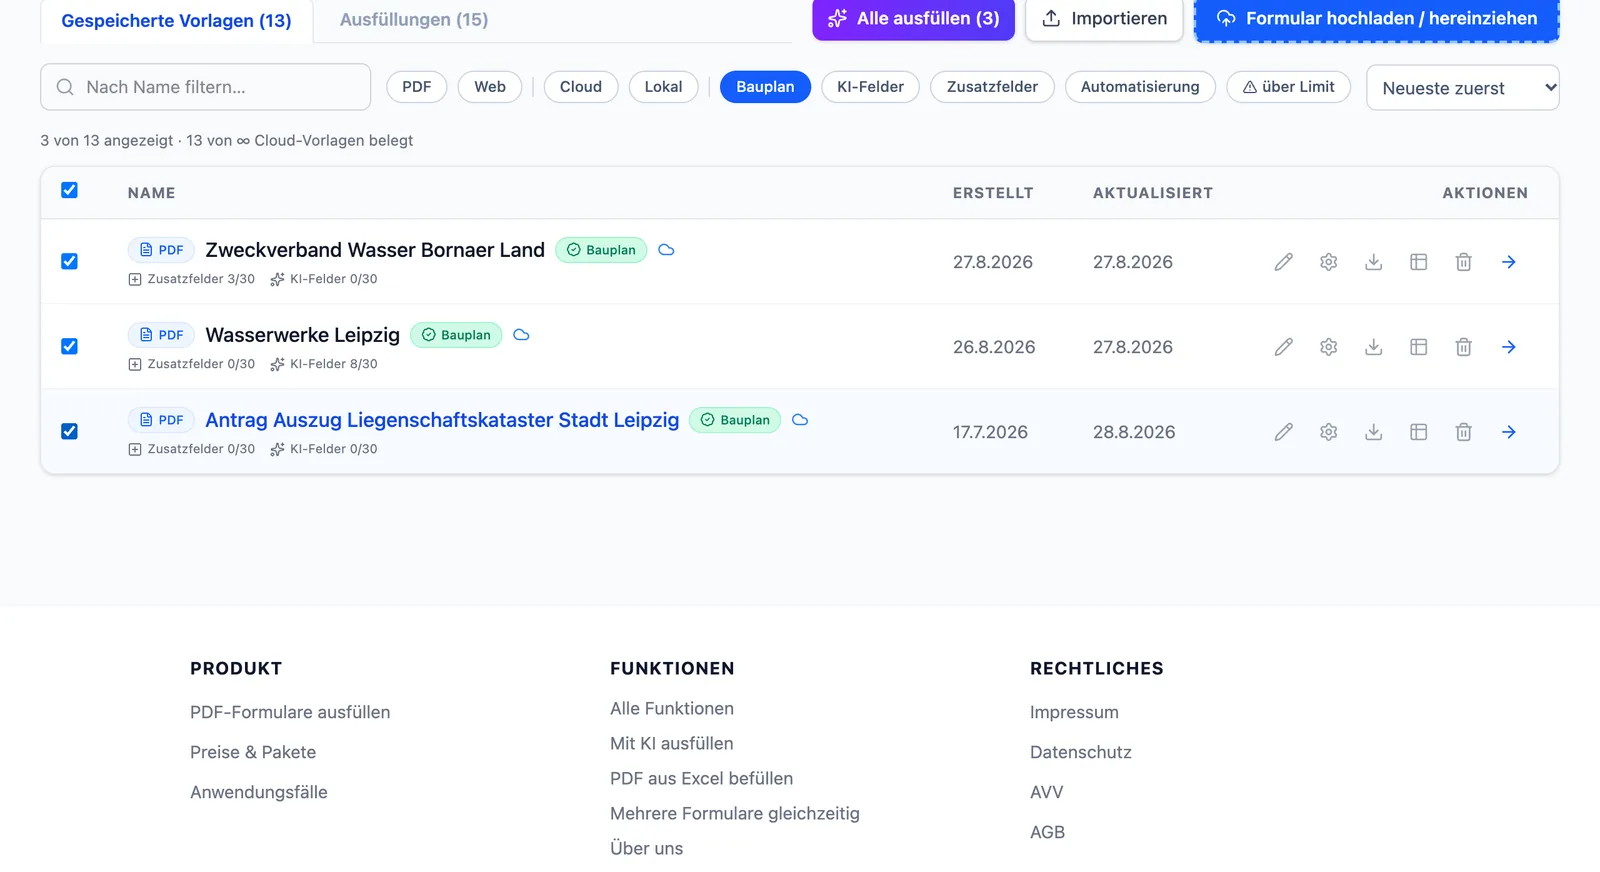Delete the Zweckverband Wasser Bornaer Land template
The width and height of the screenshot is (1600, 872).
1463,262
